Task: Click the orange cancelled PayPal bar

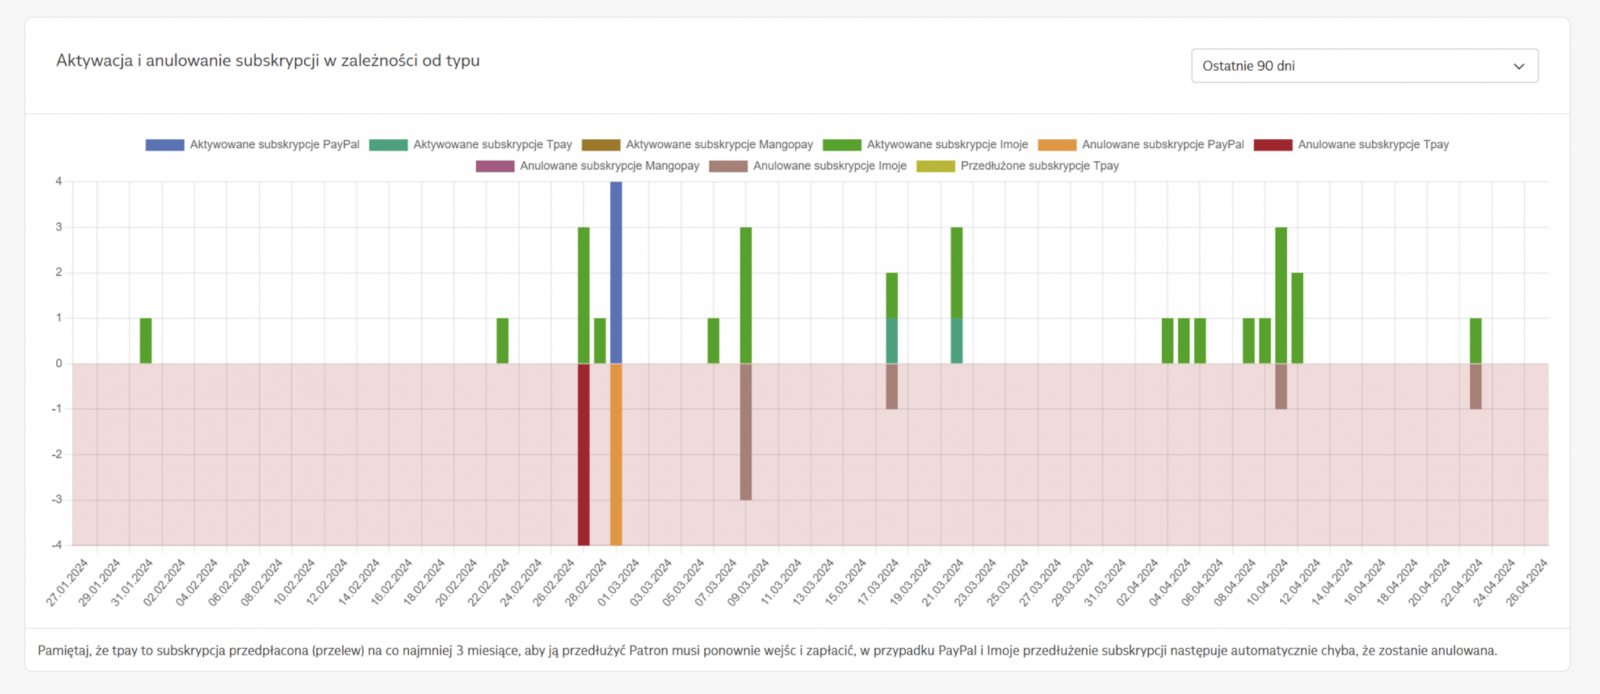Action: [616, 454]
